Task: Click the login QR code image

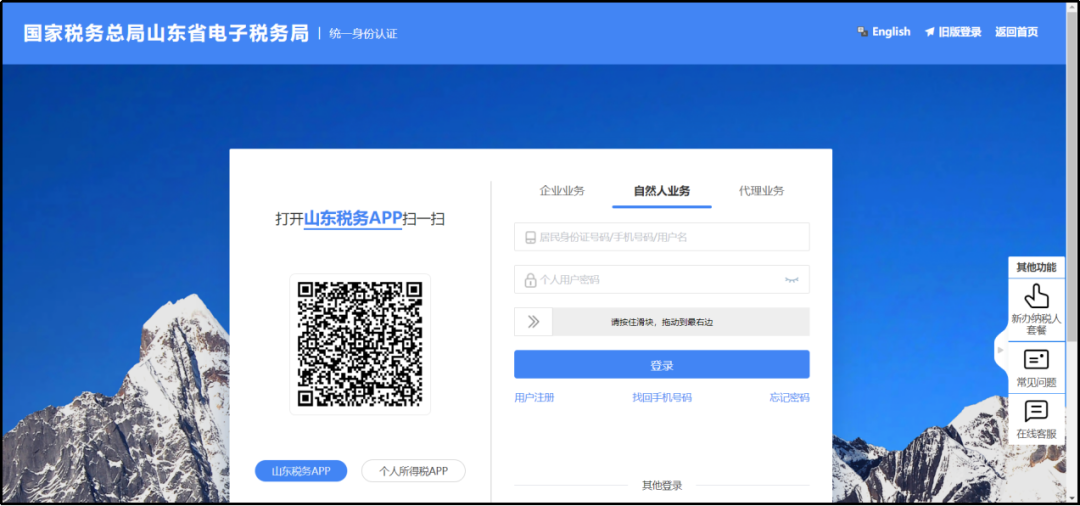Action: (360, 344)
